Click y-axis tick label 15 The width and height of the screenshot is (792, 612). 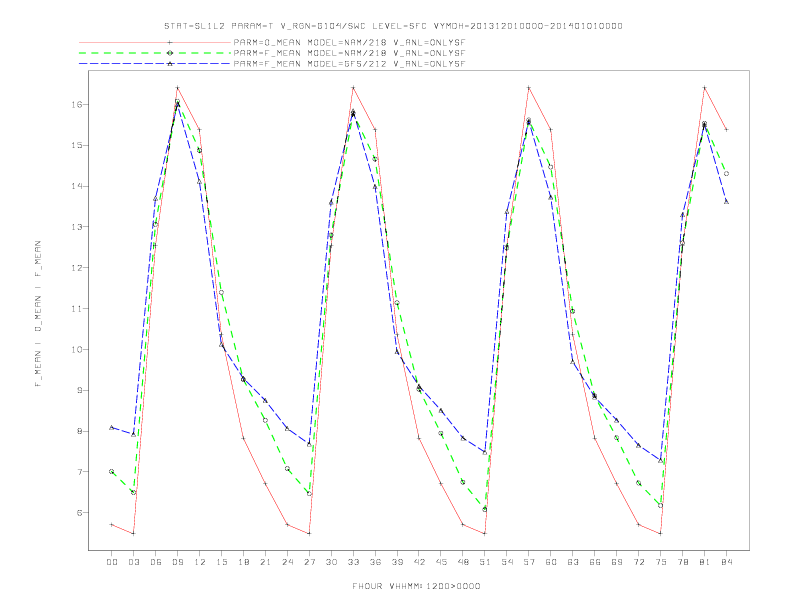[x=77, y=145]
